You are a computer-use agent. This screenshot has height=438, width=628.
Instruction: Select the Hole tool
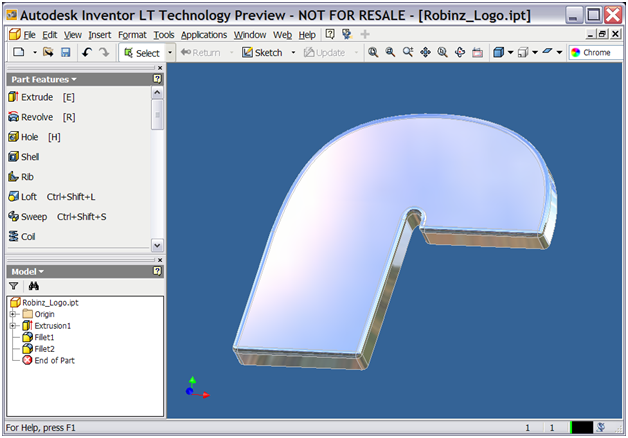34,137
